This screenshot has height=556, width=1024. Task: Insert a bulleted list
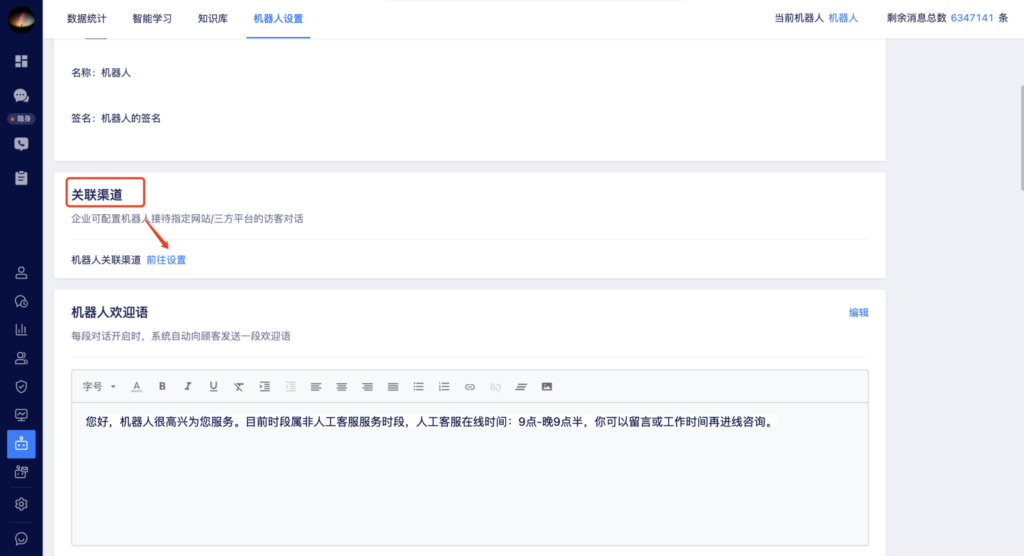tap(419, 387)
